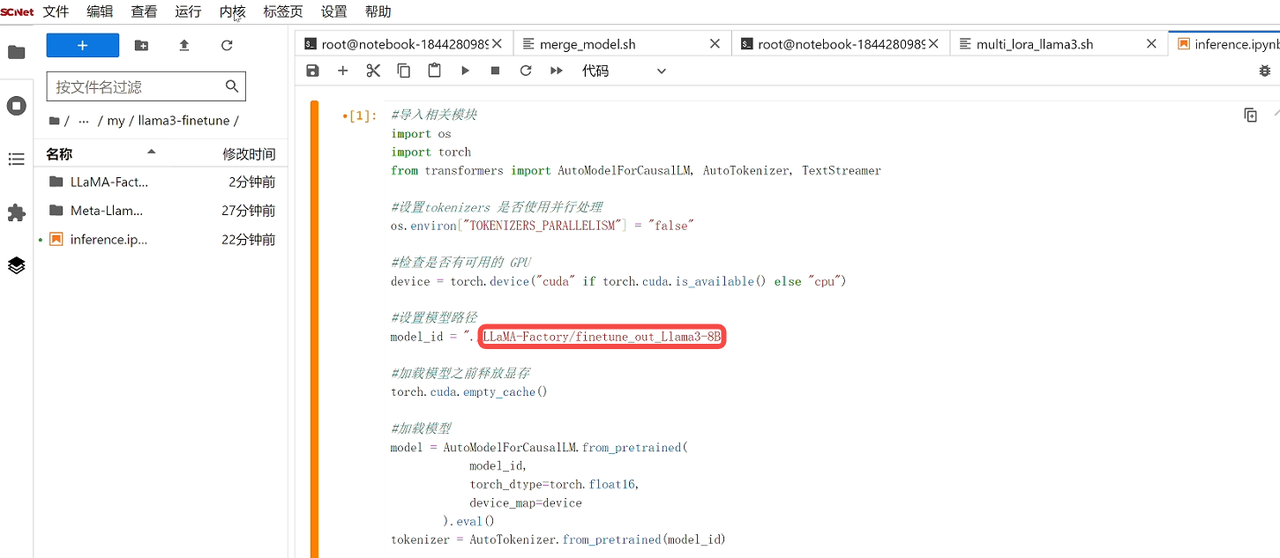Screen dimensions: 1280x558
Task: Cut the selected cell using scissors icon
Action: tap(373, 71)
